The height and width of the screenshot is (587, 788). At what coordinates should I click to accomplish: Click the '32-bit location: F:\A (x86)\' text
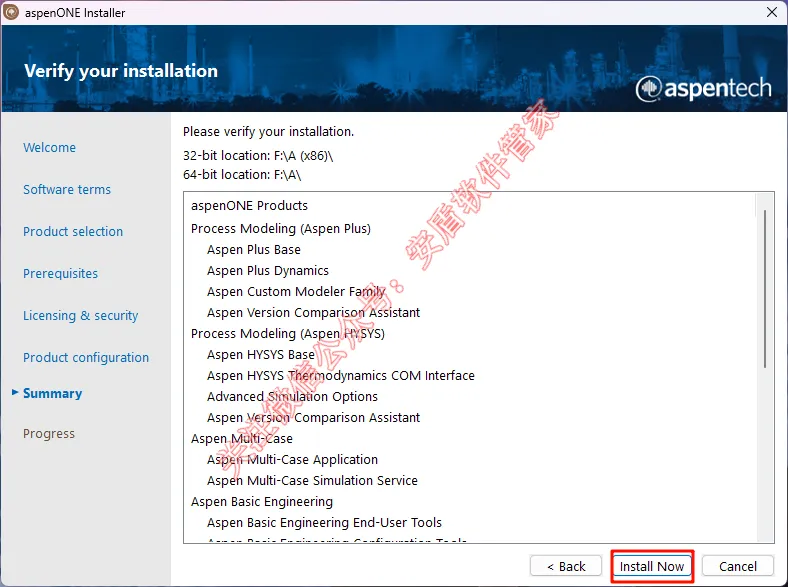(258, 156)
